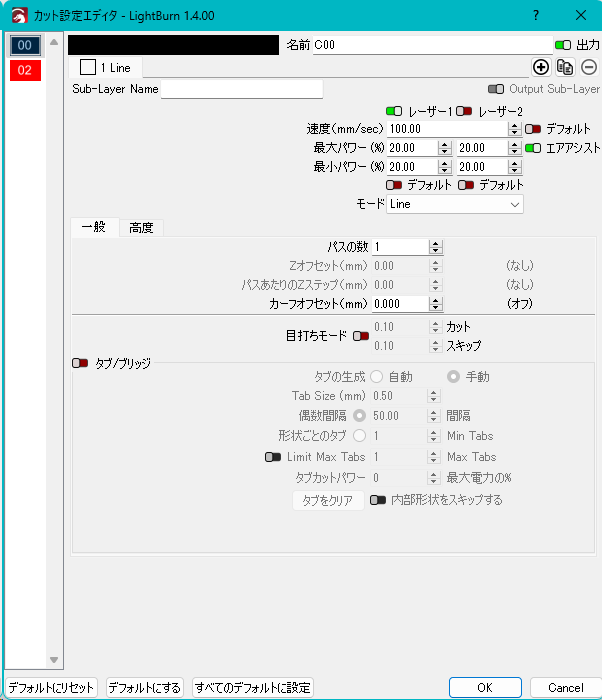The width and height of the screenshot is (602, 700).
Task: Toggle the 出力 output switch
Action: pyautogui.click(x=563, y=45)
